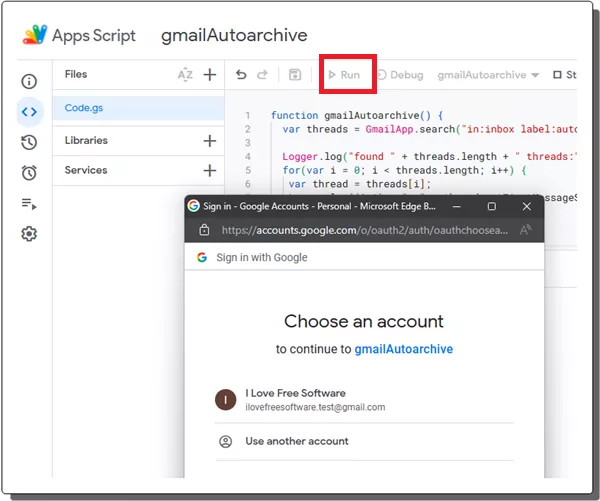Click the Debug button
Image resolution: width=600 pixels, height=501 pixels.
pyautogui.click(x=399, y=75)
